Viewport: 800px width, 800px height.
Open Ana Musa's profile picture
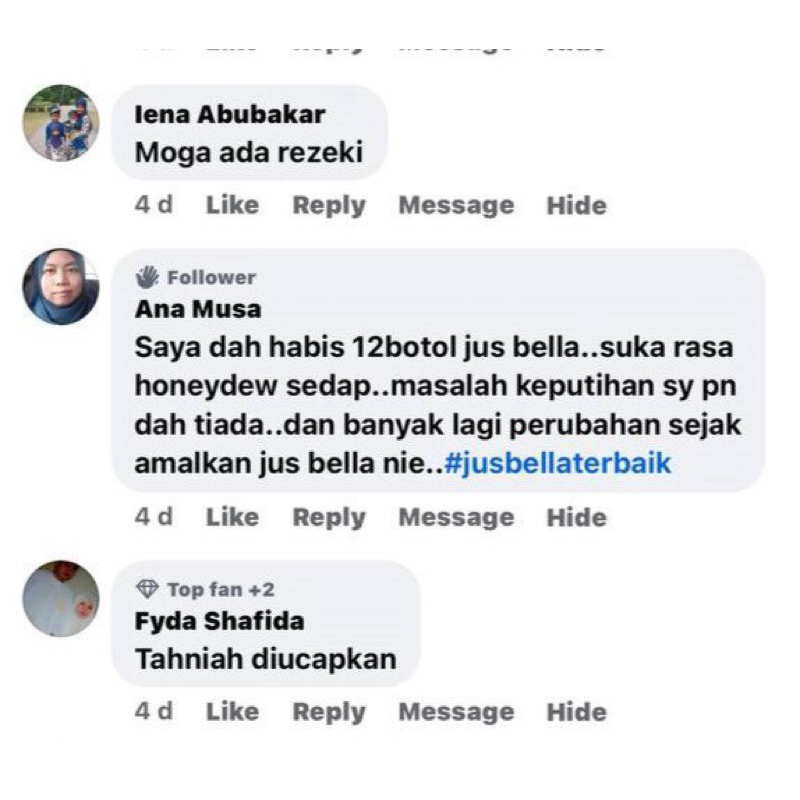[x=61, y=287]
